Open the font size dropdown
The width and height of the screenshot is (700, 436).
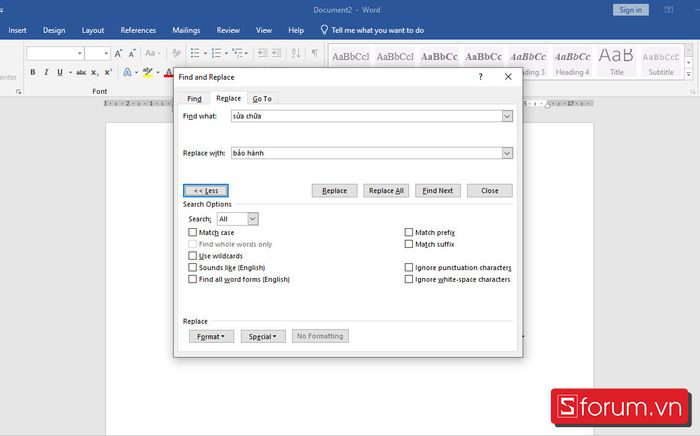(106, 54)
